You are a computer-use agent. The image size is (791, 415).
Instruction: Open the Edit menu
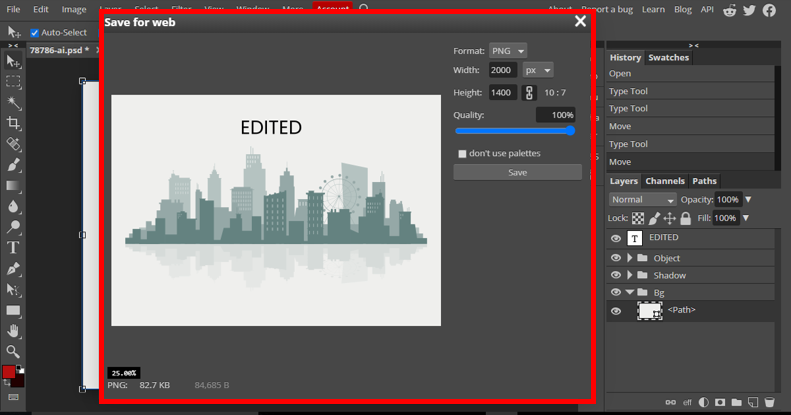[40, 10]
